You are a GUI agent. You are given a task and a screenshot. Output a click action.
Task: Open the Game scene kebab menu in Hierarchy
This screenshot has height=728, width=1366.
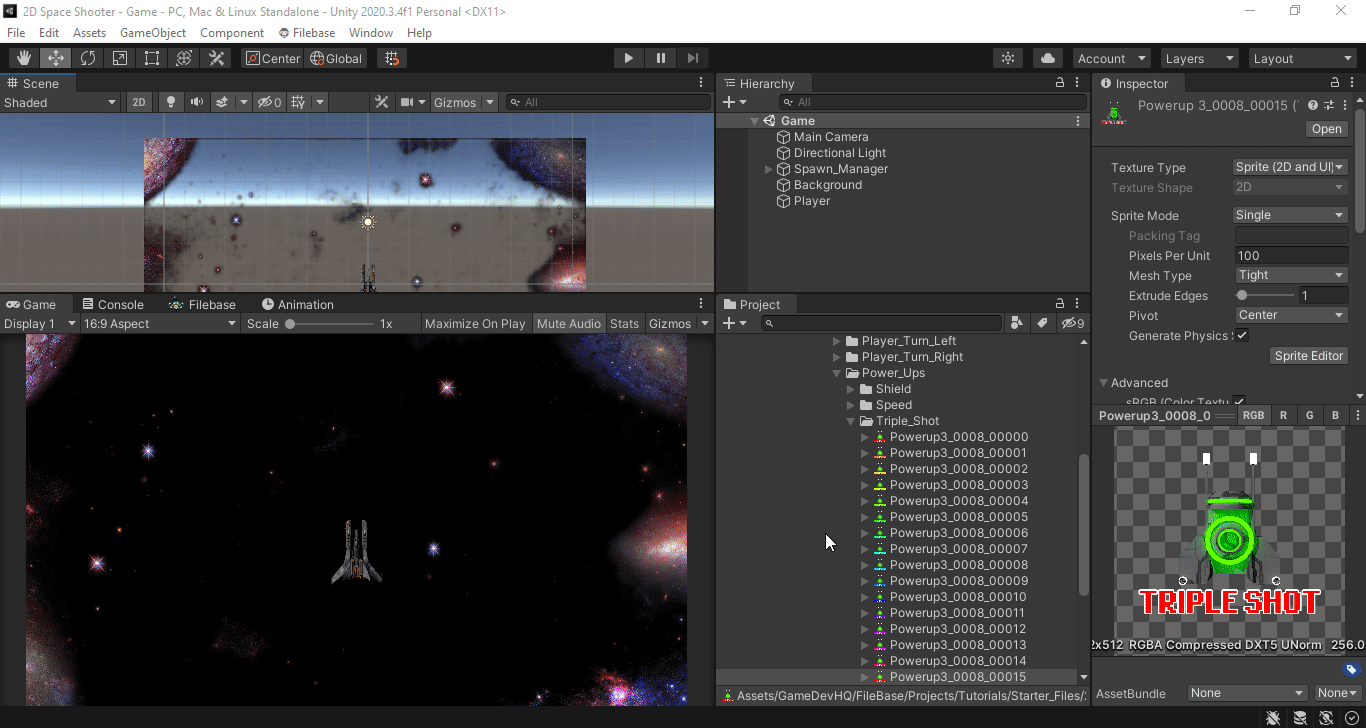1078,121
